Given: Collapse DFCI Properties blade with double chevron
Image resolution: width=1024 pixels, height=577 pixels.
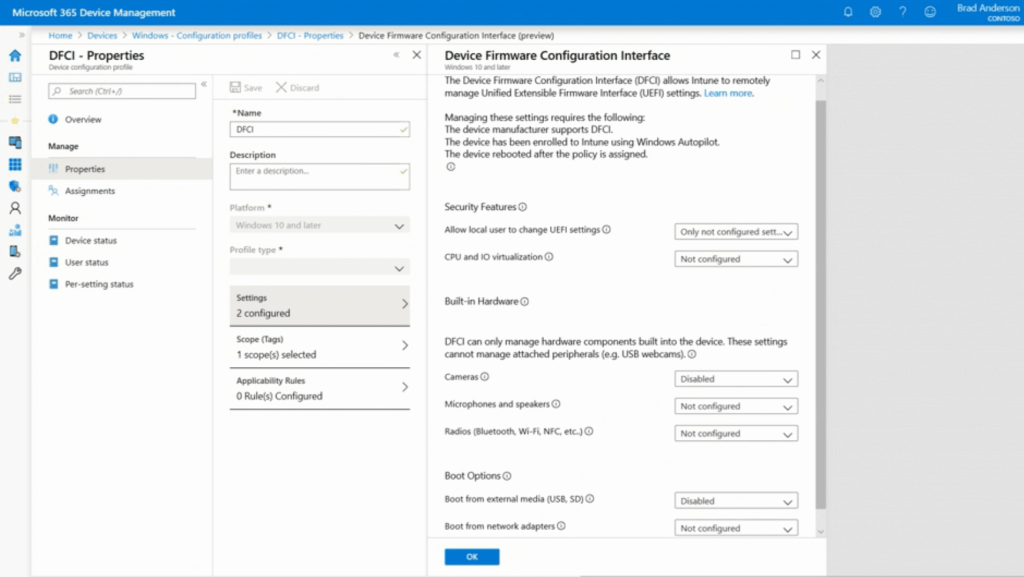Looking at the screenshot, I should [396, 55].
